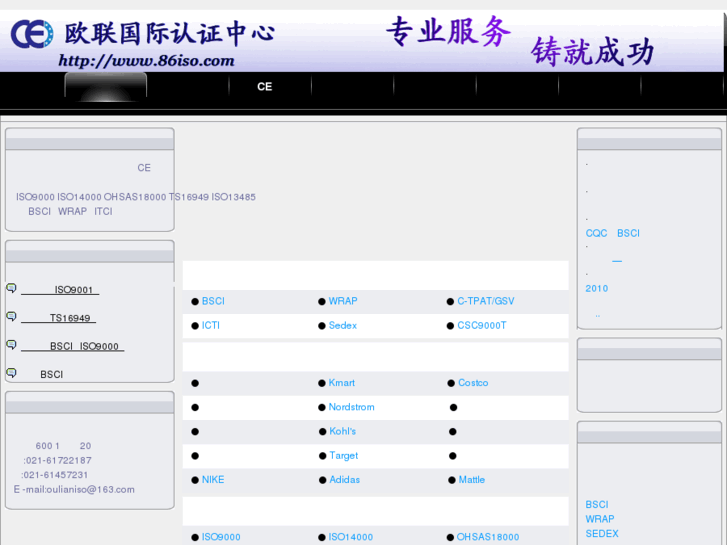Open the CQC BSCI link in right sidebar
Viewport: 727px width, 545px height.
click(612, 233)
